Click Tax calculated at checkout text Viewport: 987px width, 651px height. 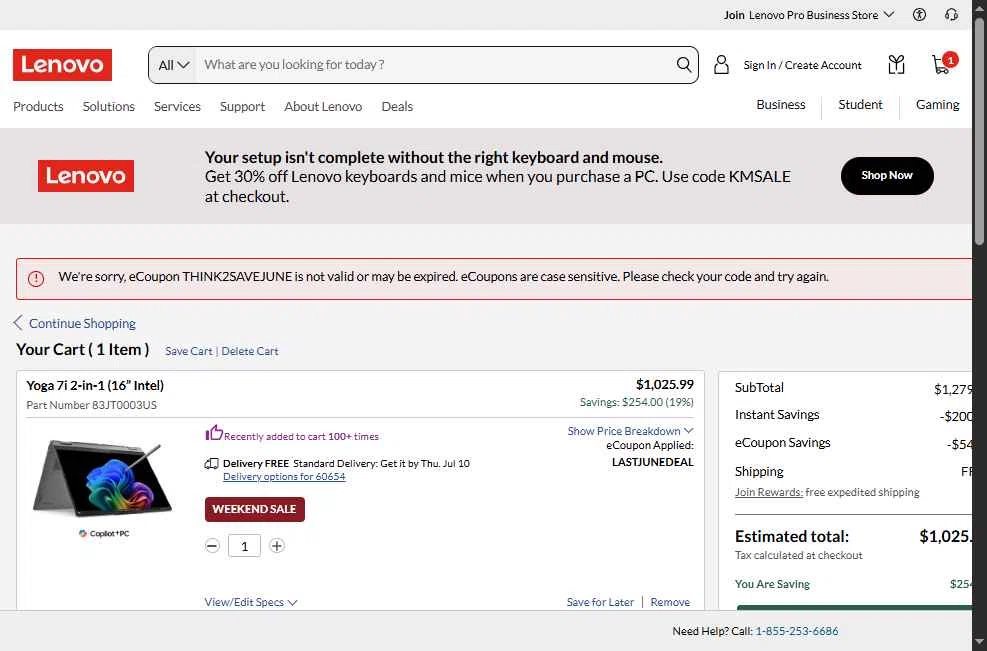click(x=799, y=555)
